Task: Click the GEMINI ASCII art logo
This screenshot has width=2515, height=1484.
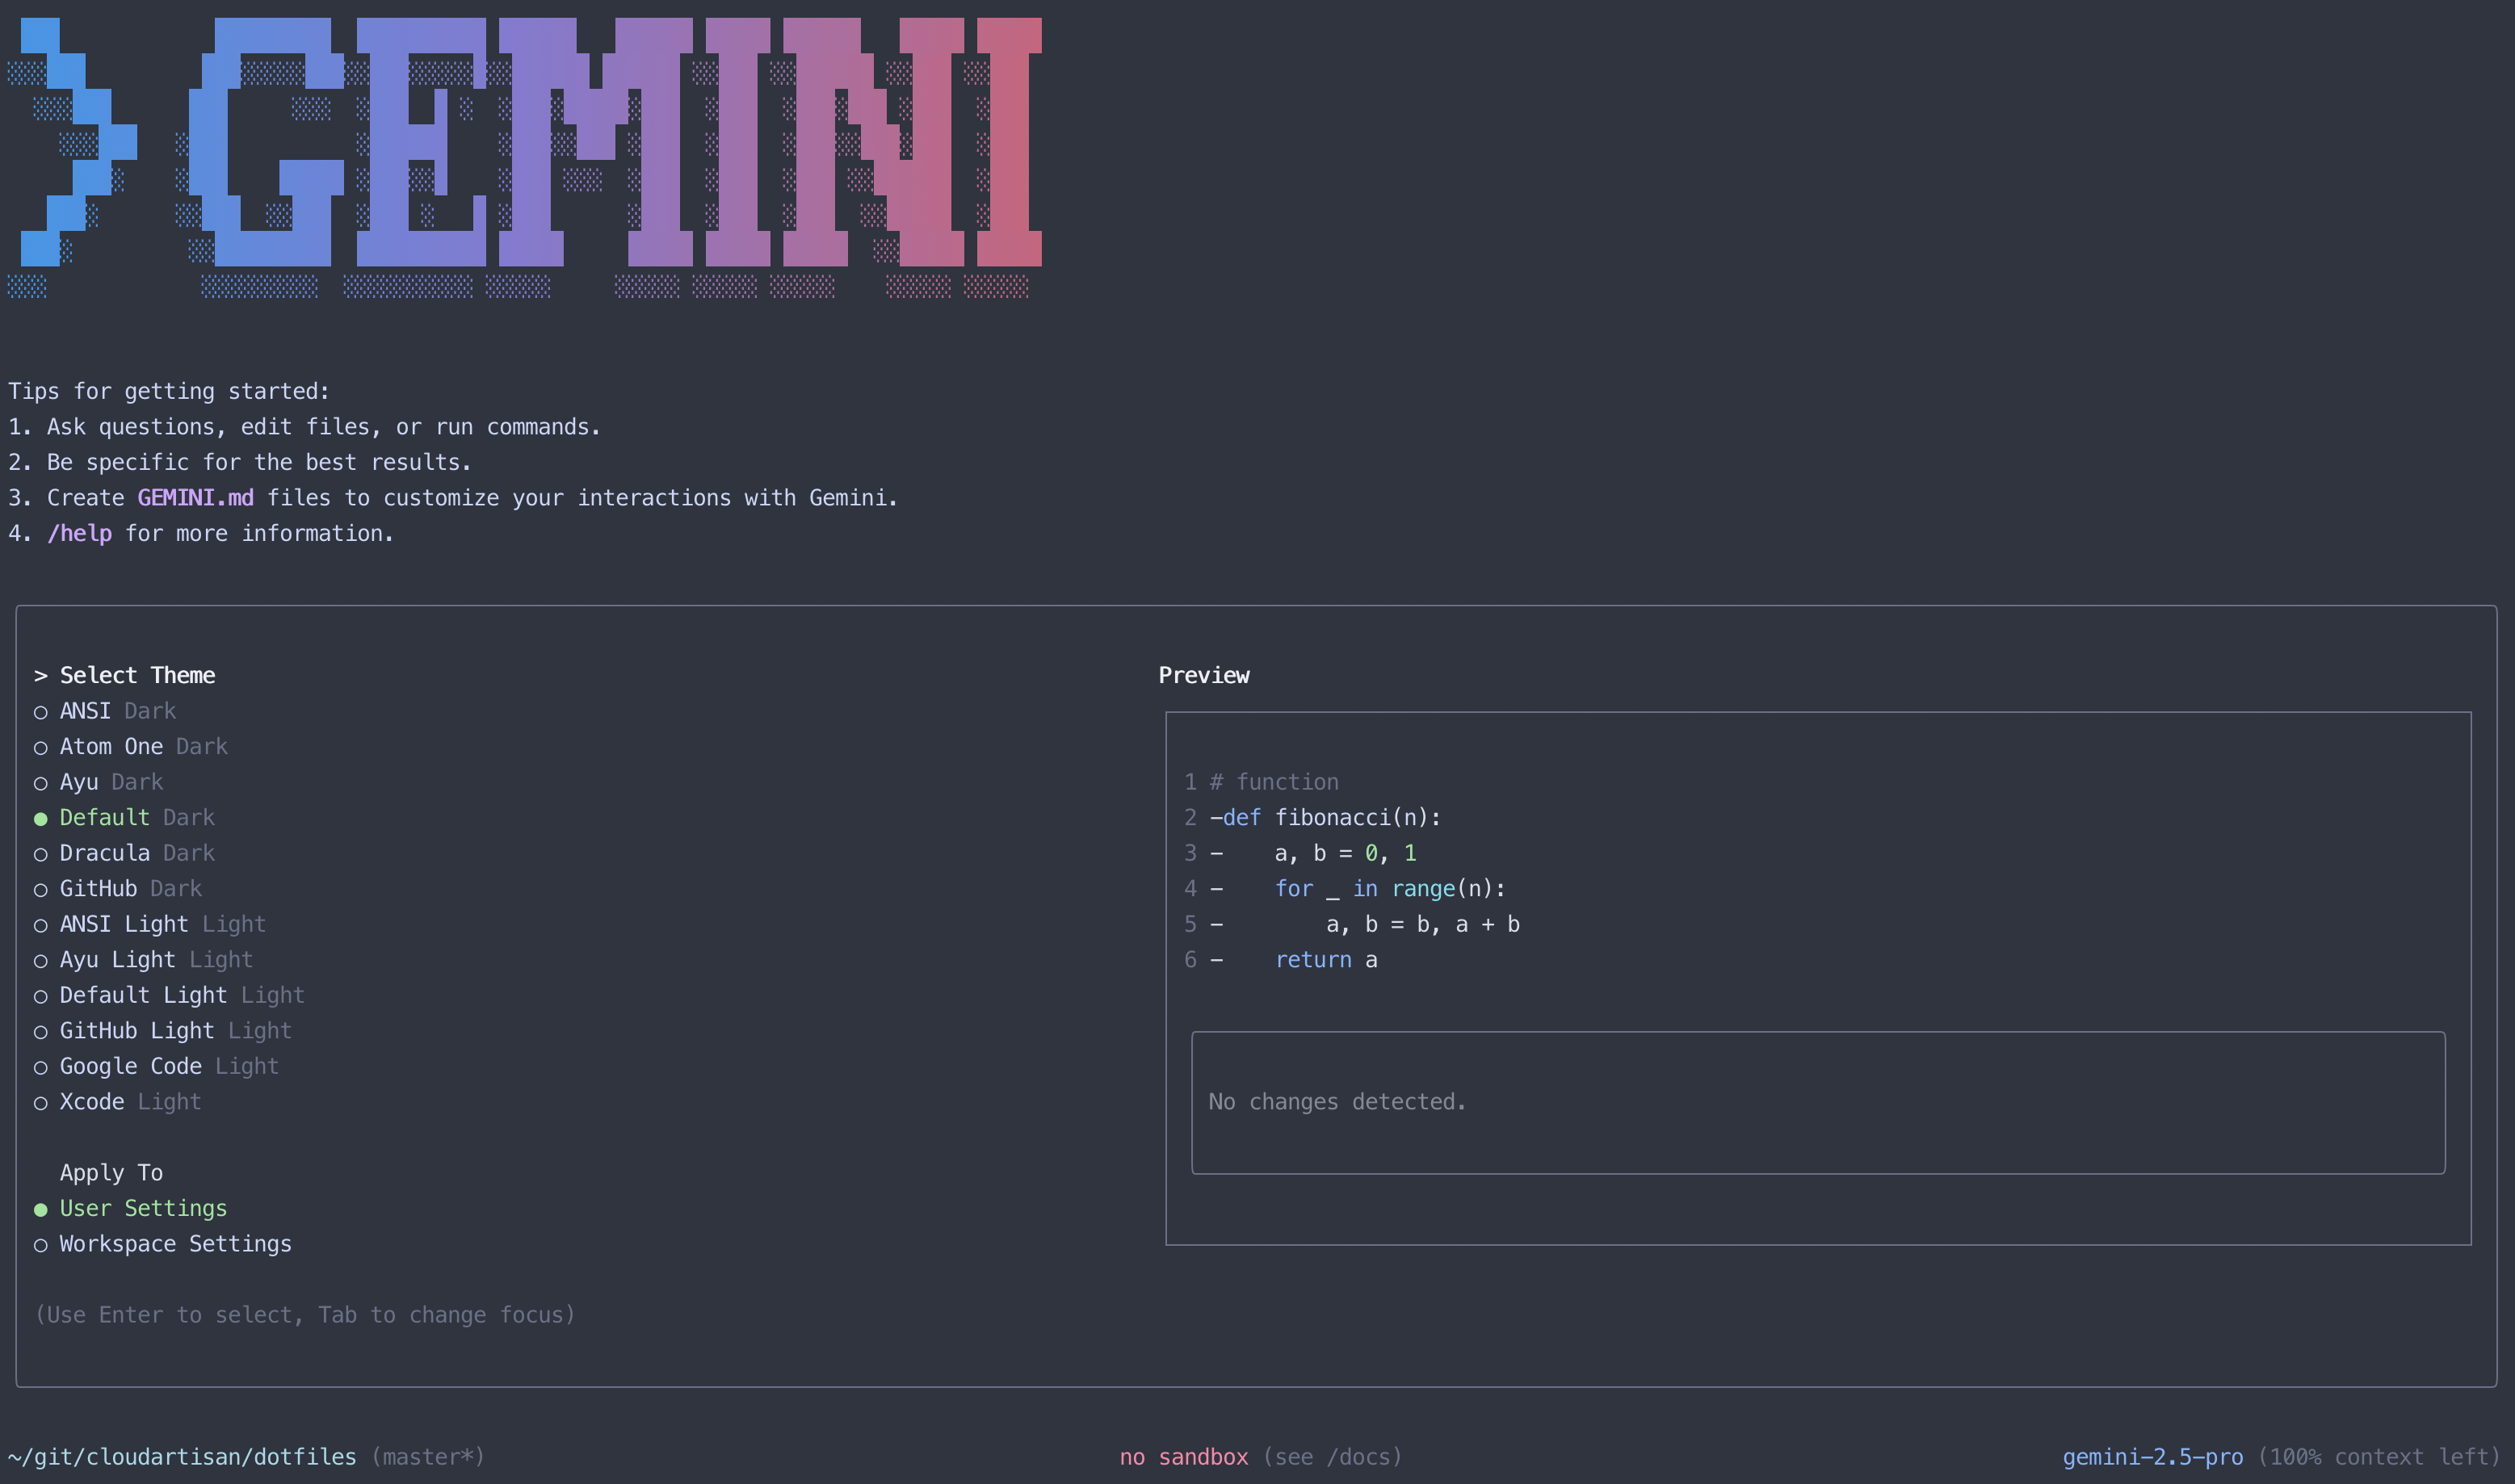Action: (x=525, y=158)
